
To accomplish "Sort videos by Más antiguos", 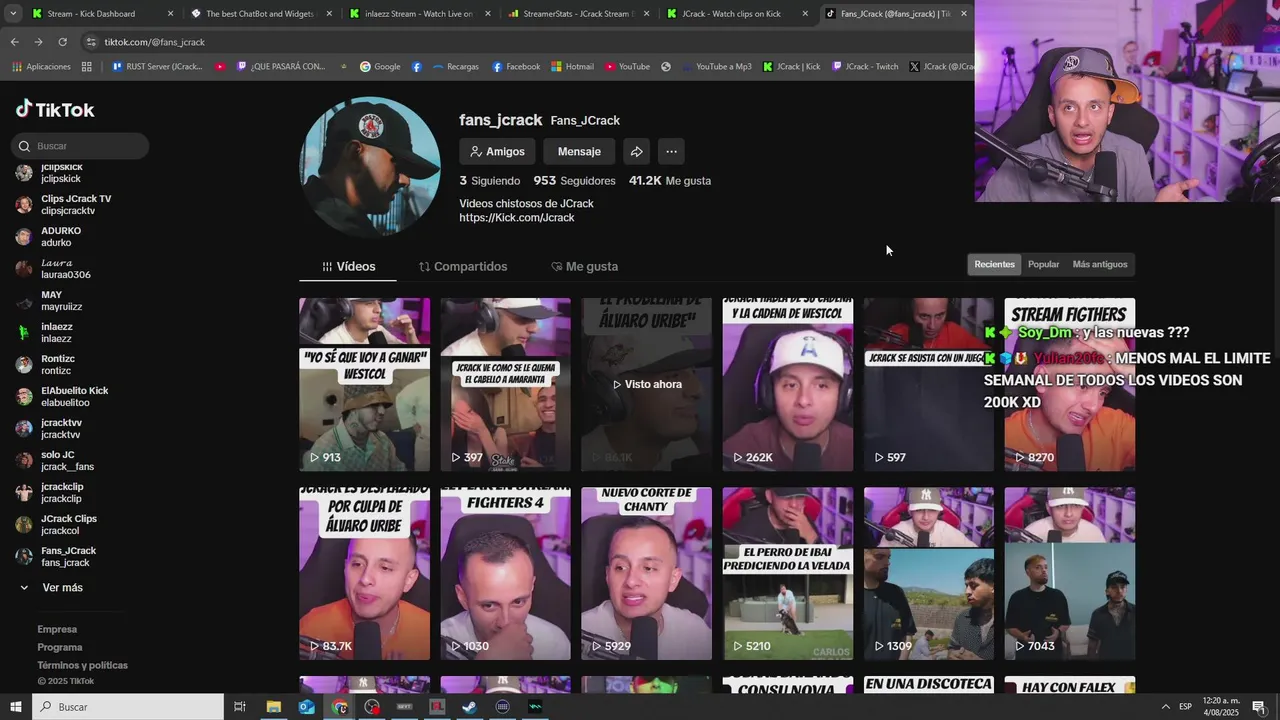I will tap(1100, 264).
